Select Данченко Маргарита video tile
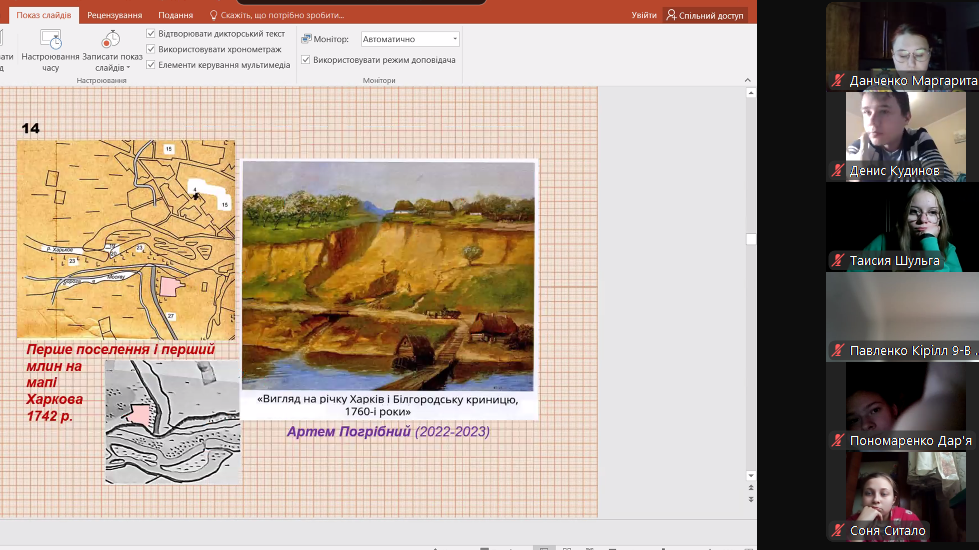The width and height of the screenshot is (979, 550). [x=902, y=46]
